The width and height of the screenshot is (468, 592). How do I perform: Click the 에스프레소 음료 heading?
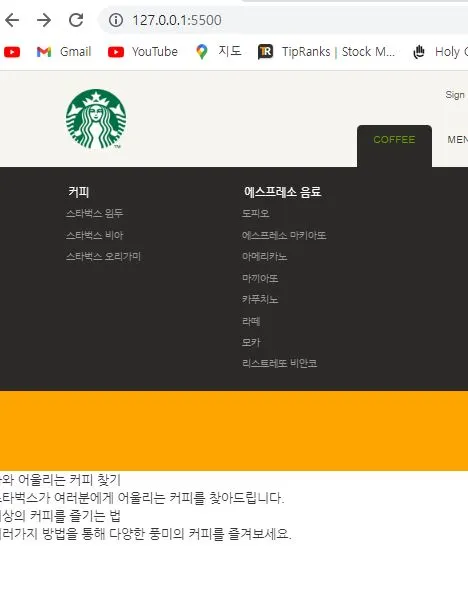coord(282,192)
